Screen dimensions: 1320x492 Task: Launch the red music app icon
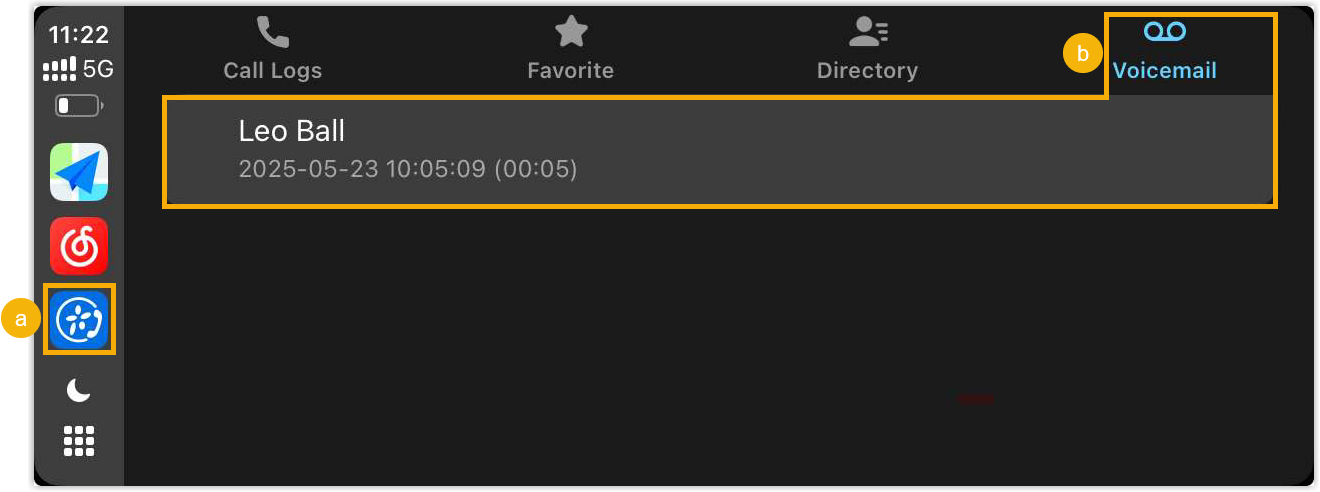coord(79,246)
